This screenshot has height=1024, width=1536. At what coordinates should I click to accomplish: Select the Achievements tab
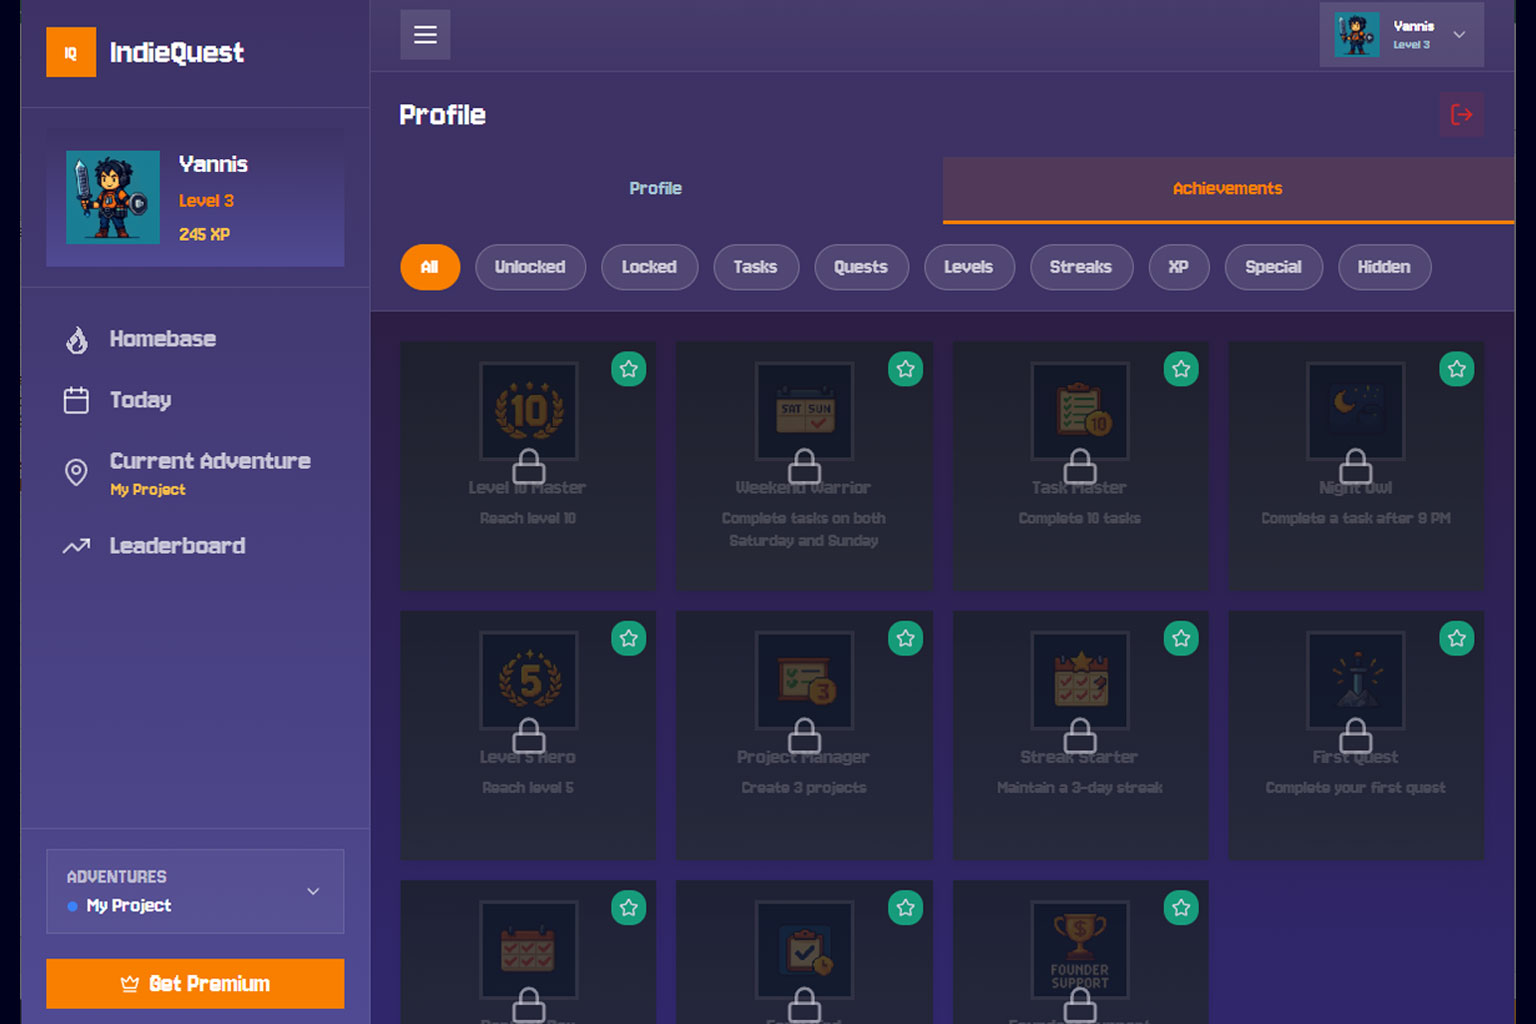click(1228, 189)
